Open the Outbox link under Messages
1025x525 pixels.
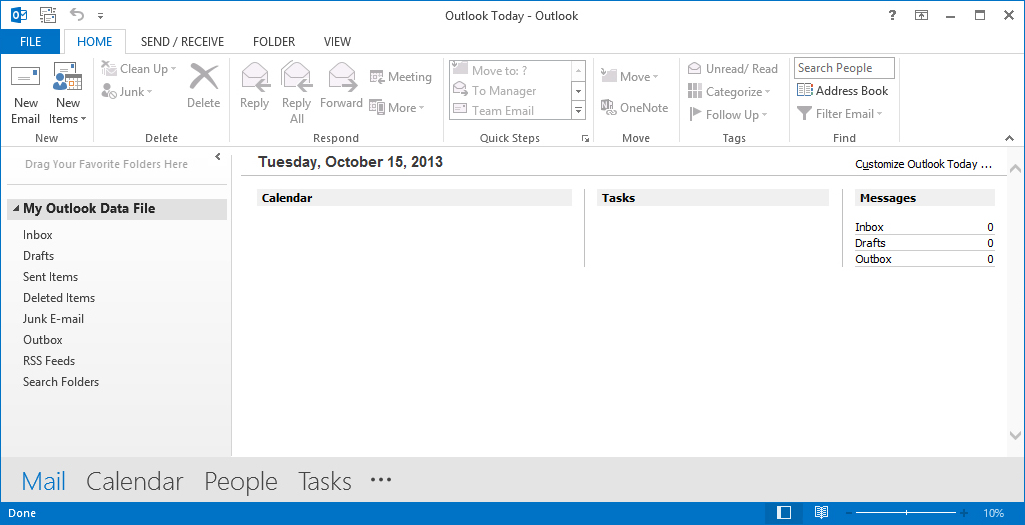873,259
